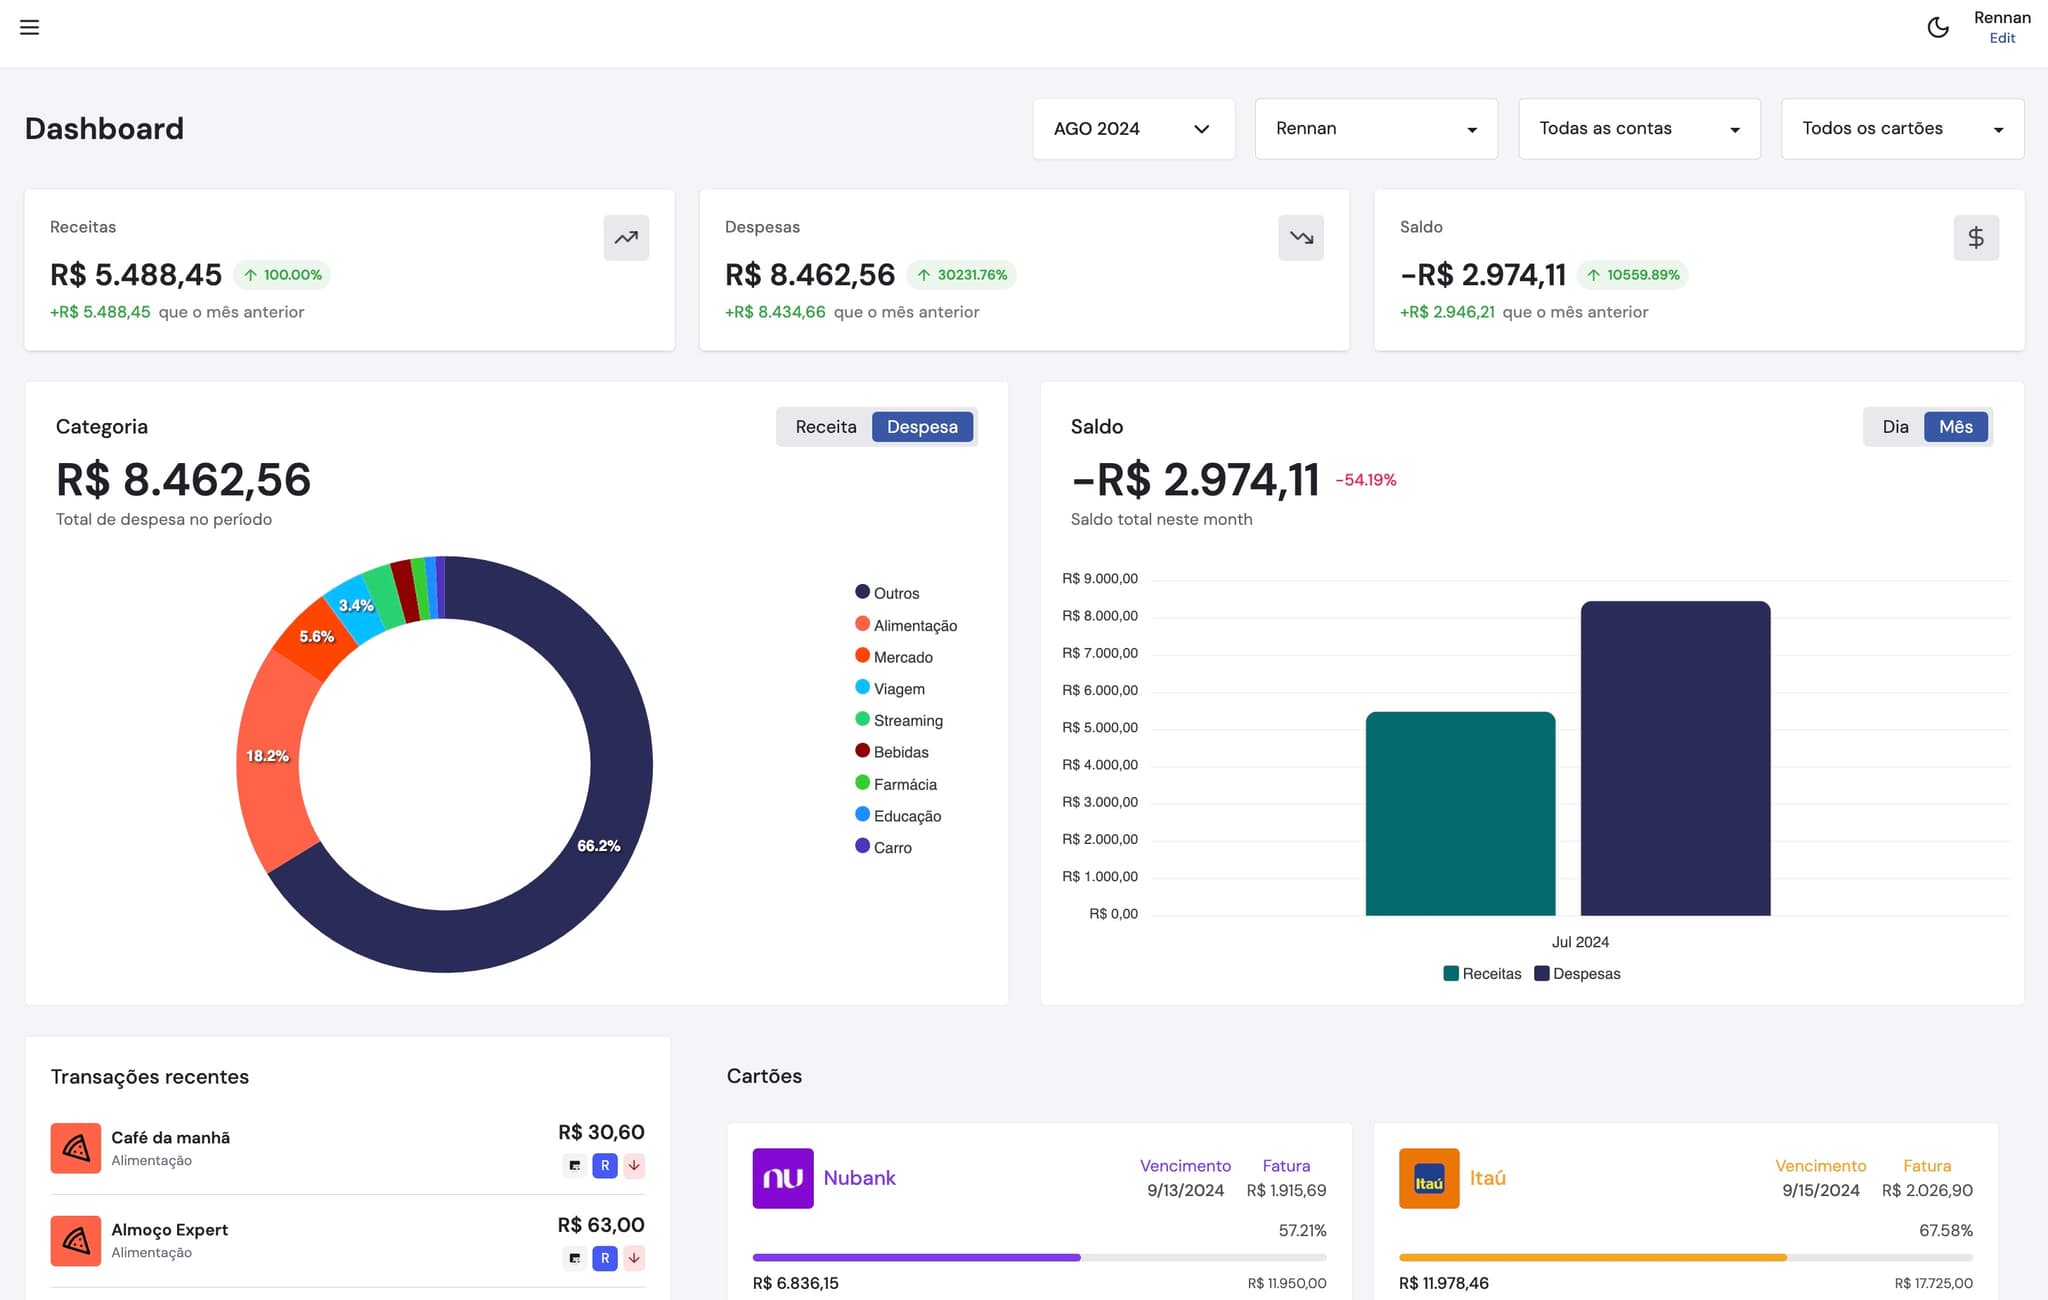Click the Receitas 100.00% increase badge
2048x1300 pixels.
[282, 275]
